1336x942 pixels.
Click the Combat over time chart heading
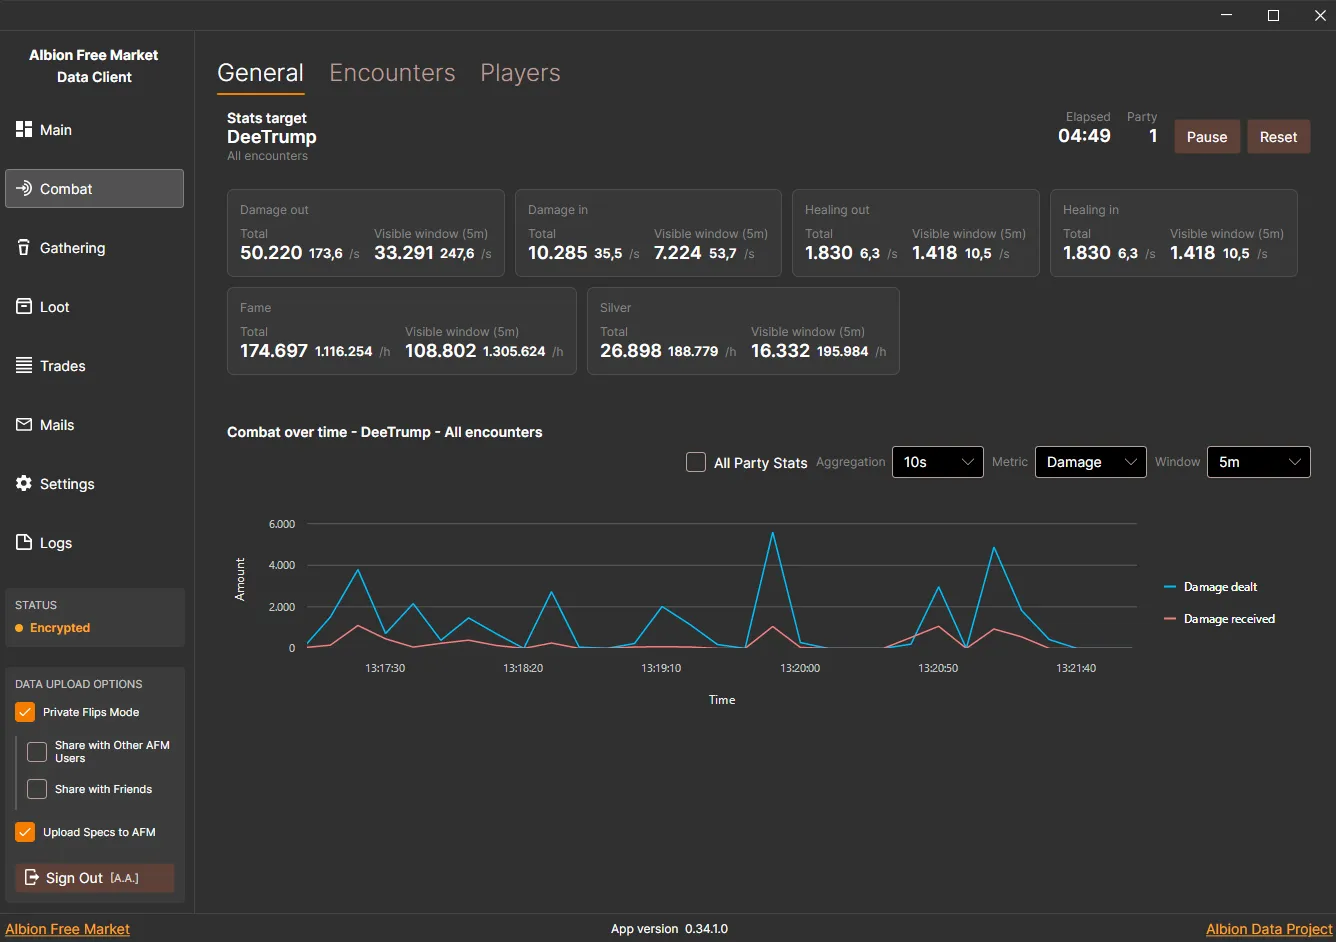tap(385, 432)
